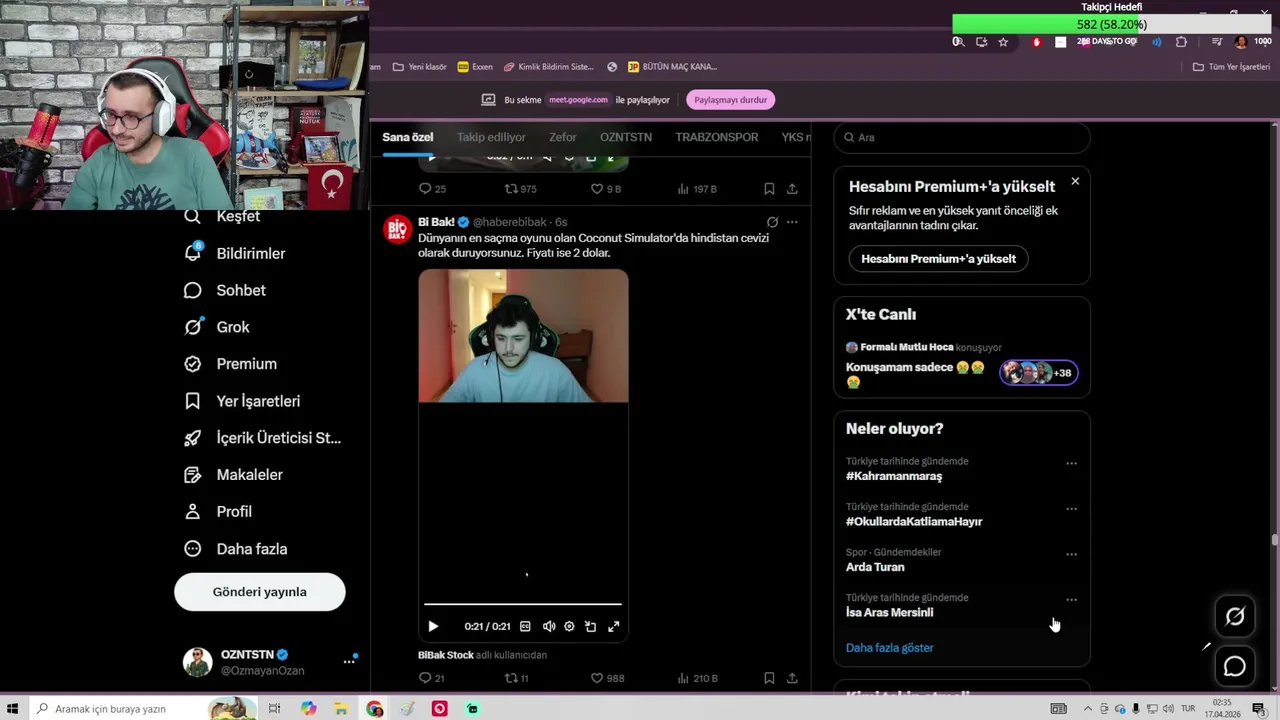This screenshot has width=1280, height=720.
Task: Bookmark page with star icon
Action: [x=1003, y=42]
